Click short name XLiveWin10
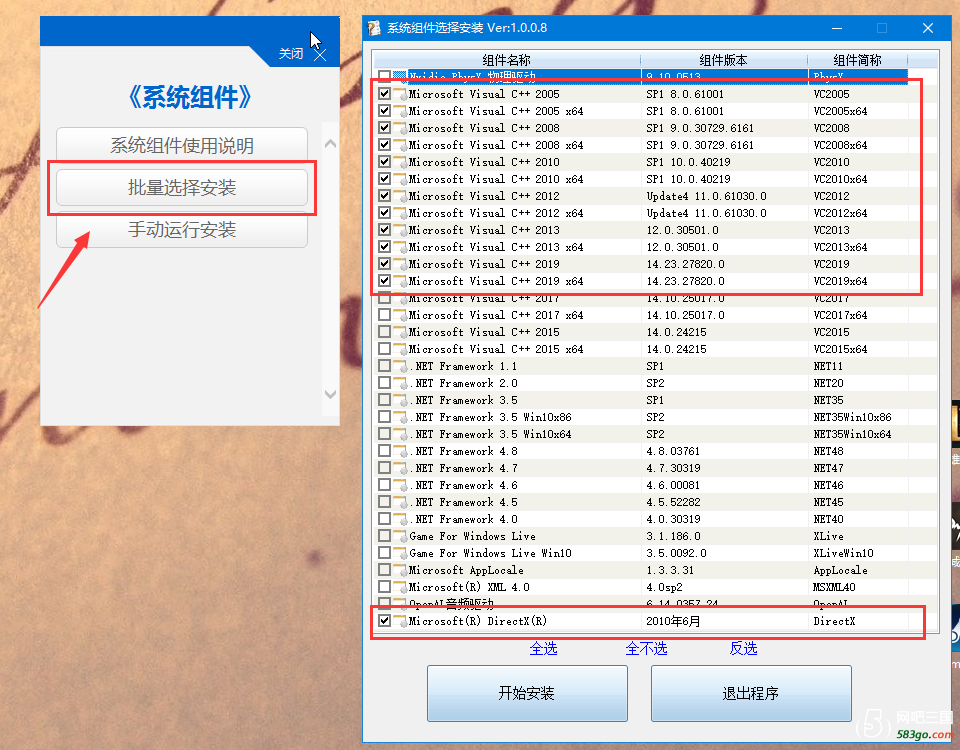 coord(843,553)
